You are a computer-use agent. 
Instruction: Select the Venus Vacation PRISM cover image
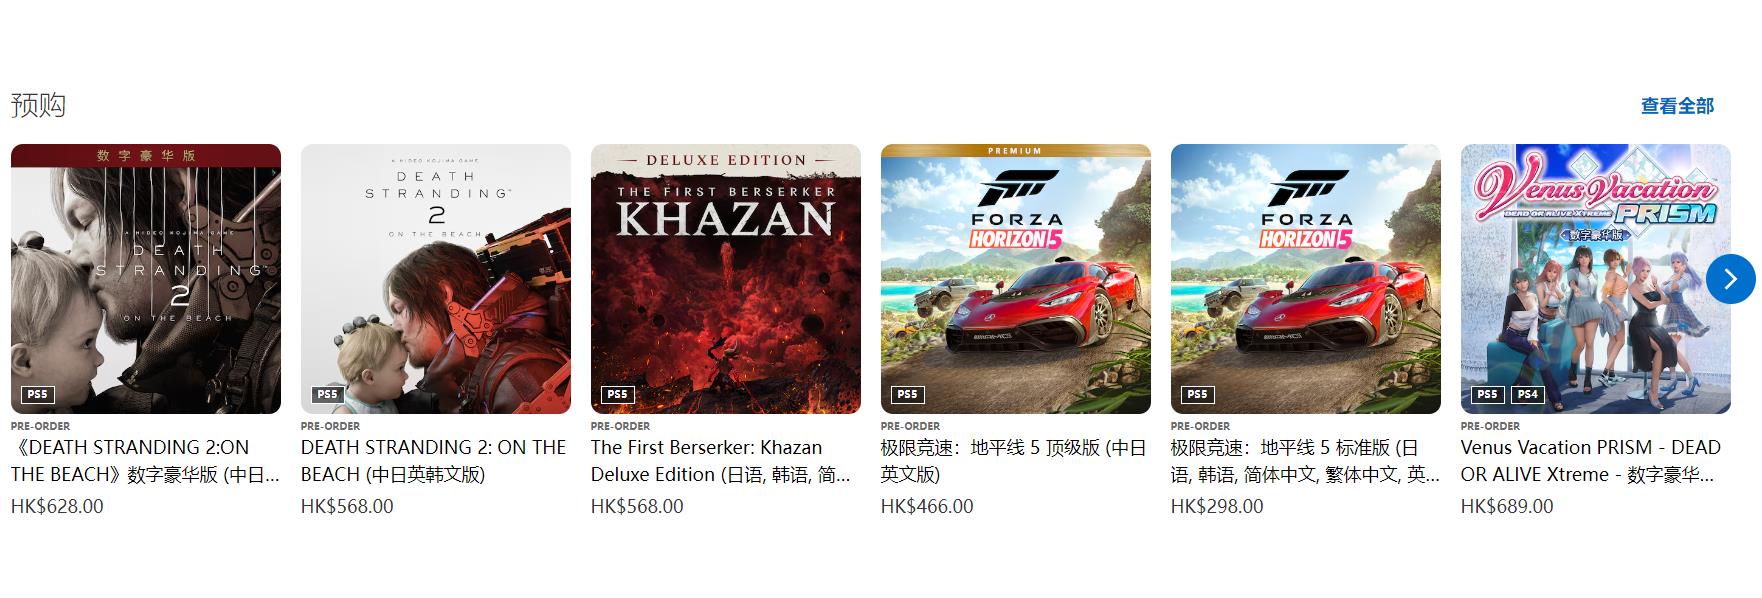(1596, 279)
